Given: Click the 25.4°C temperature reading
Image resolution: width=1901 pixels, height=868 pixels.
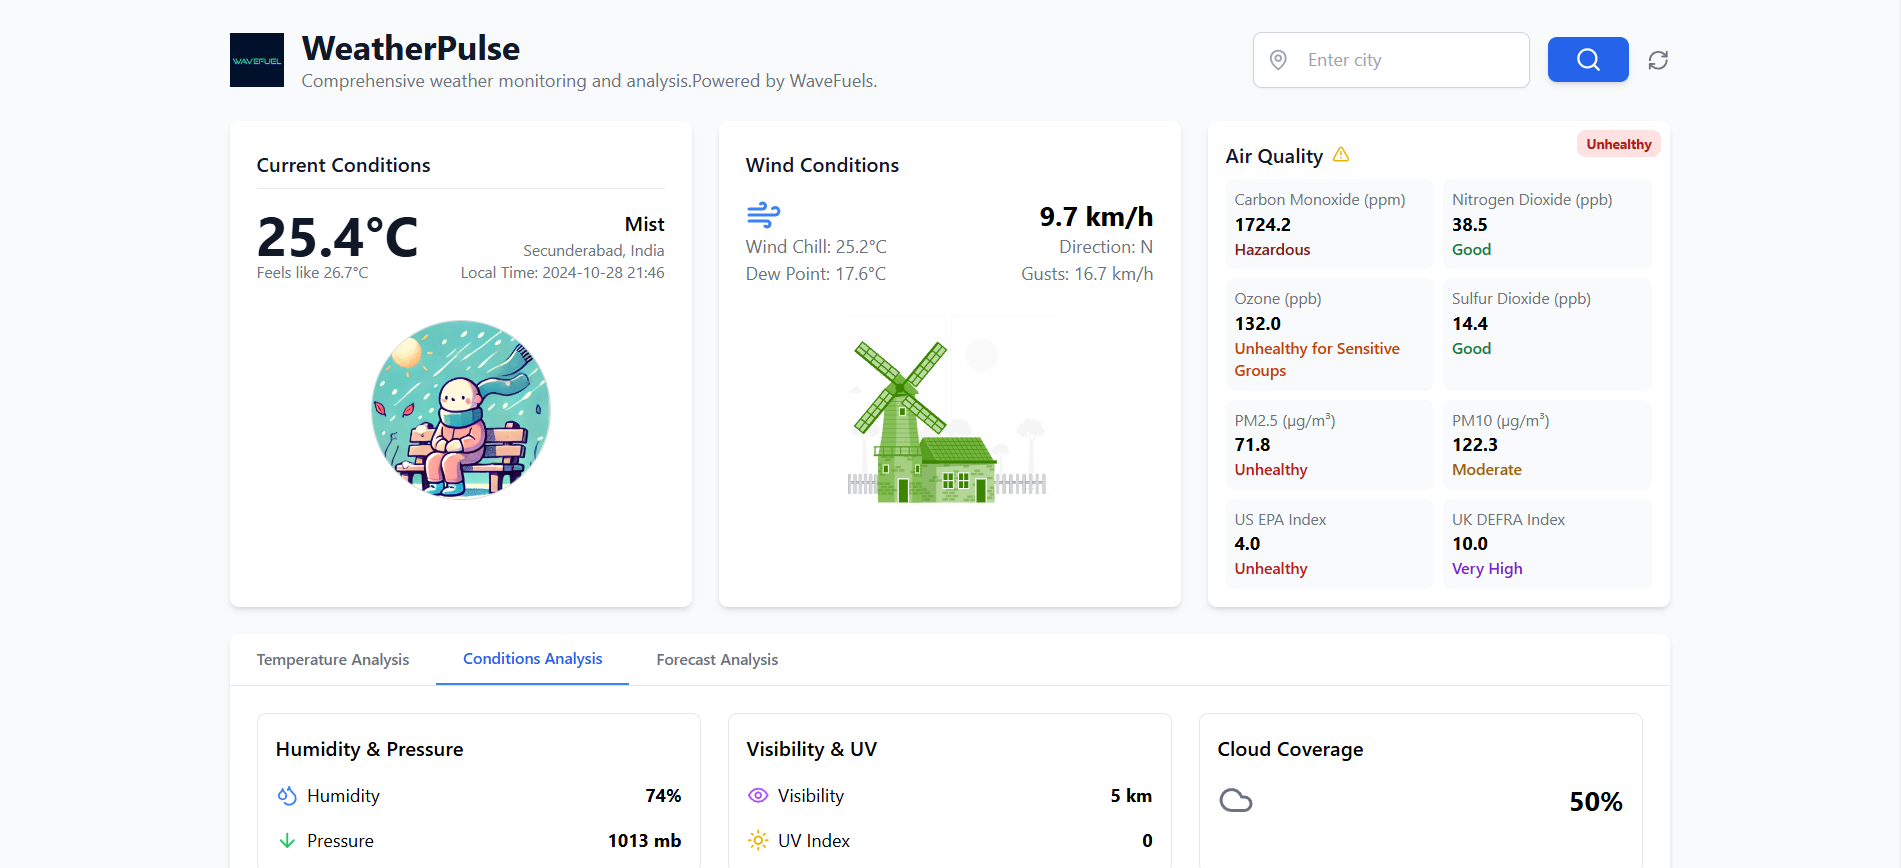Looking at the screenshot, I should tap(337, 237).
